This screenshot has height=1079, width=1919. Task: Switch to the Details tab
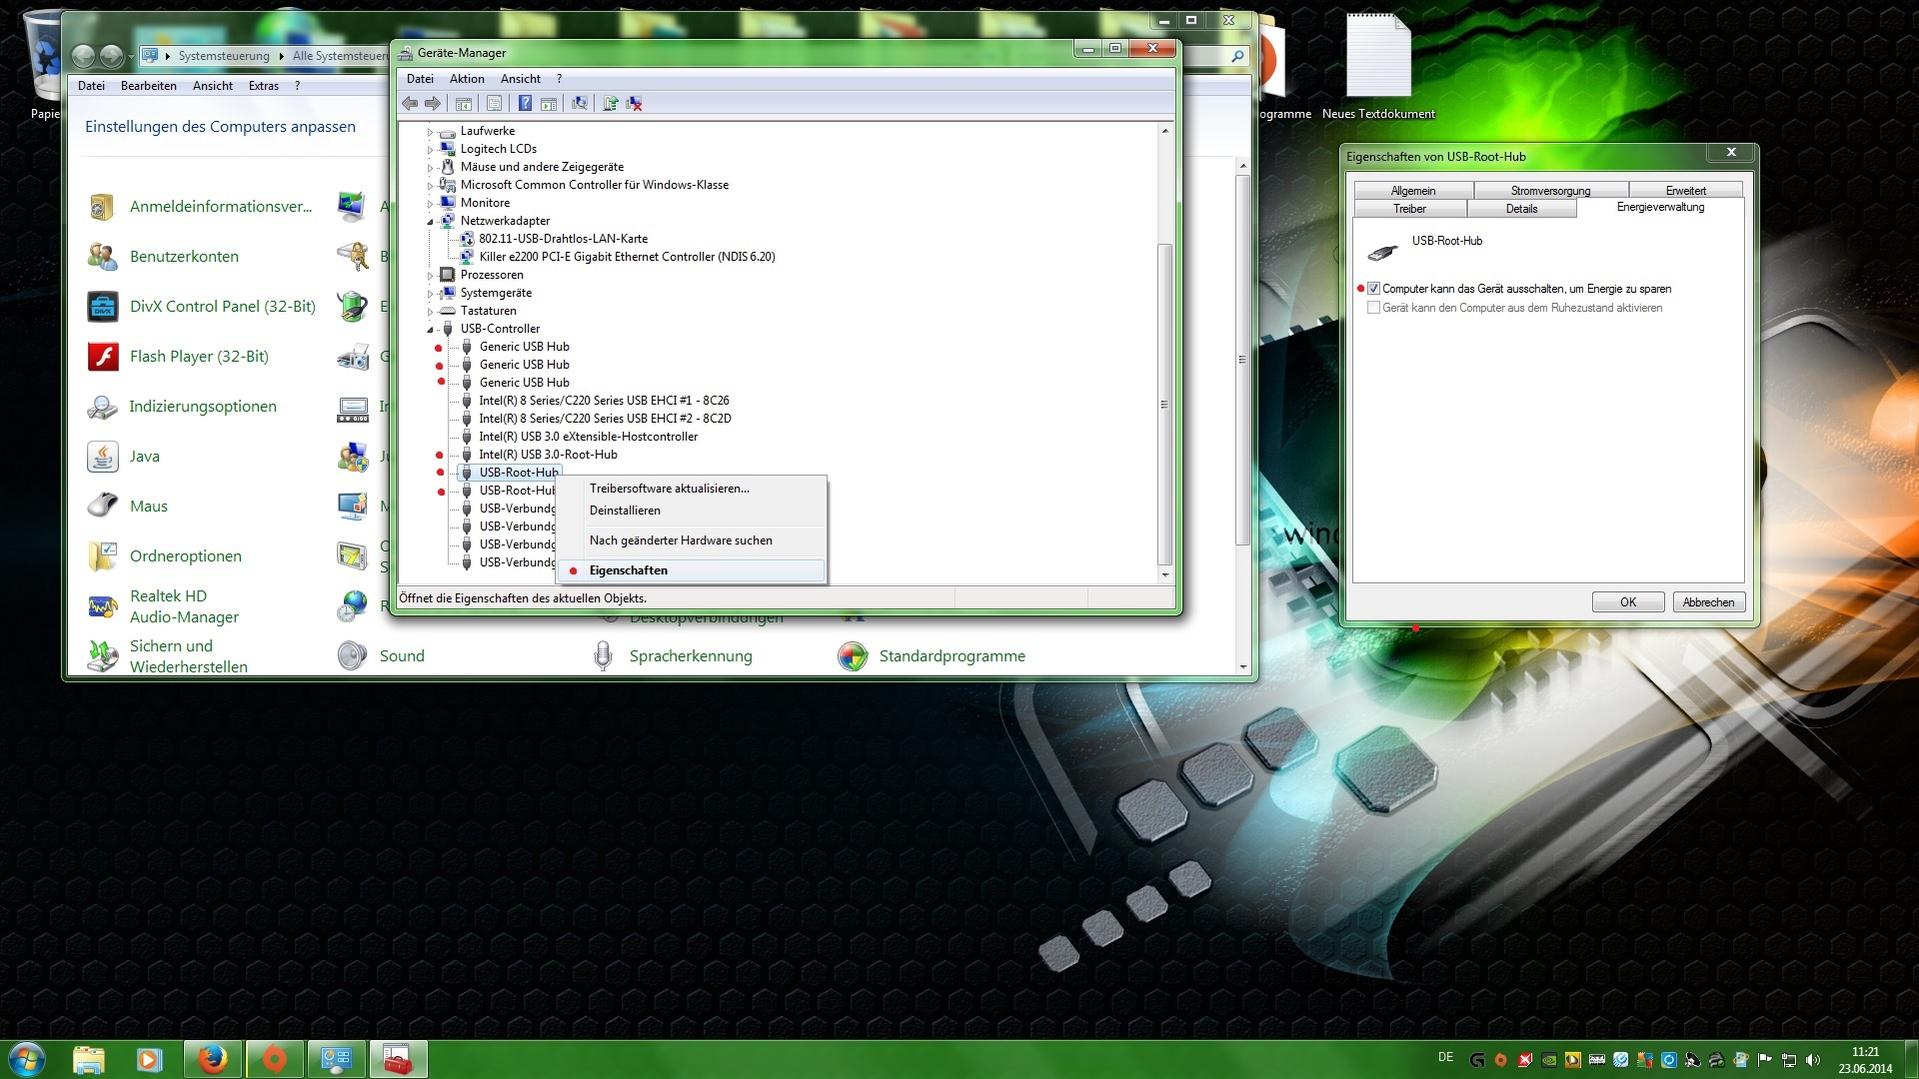(x=1521, y=209)
